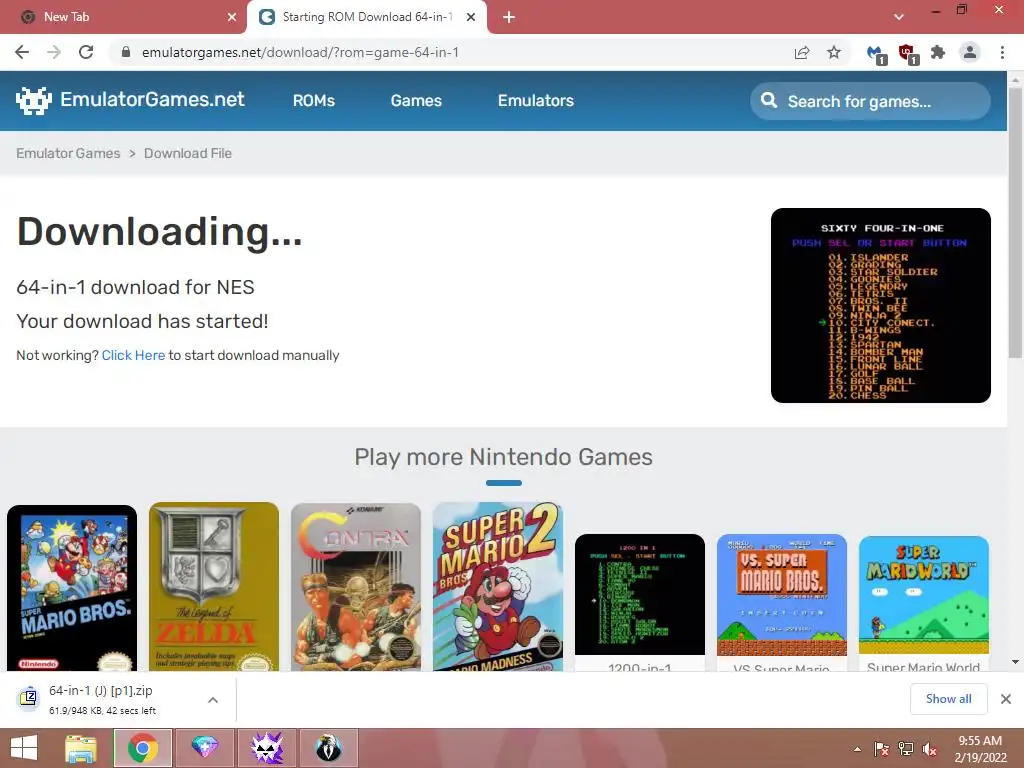Switch to the New Tab tab

122,17
